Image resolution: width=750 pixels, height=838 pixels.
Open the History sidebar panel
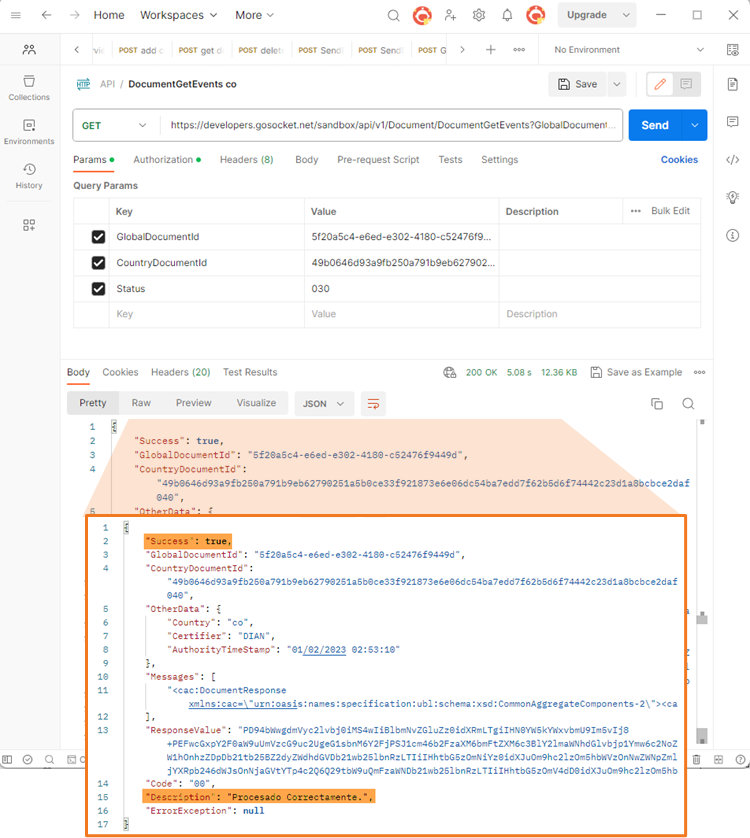pyautogui.click(x=29, y=176)
